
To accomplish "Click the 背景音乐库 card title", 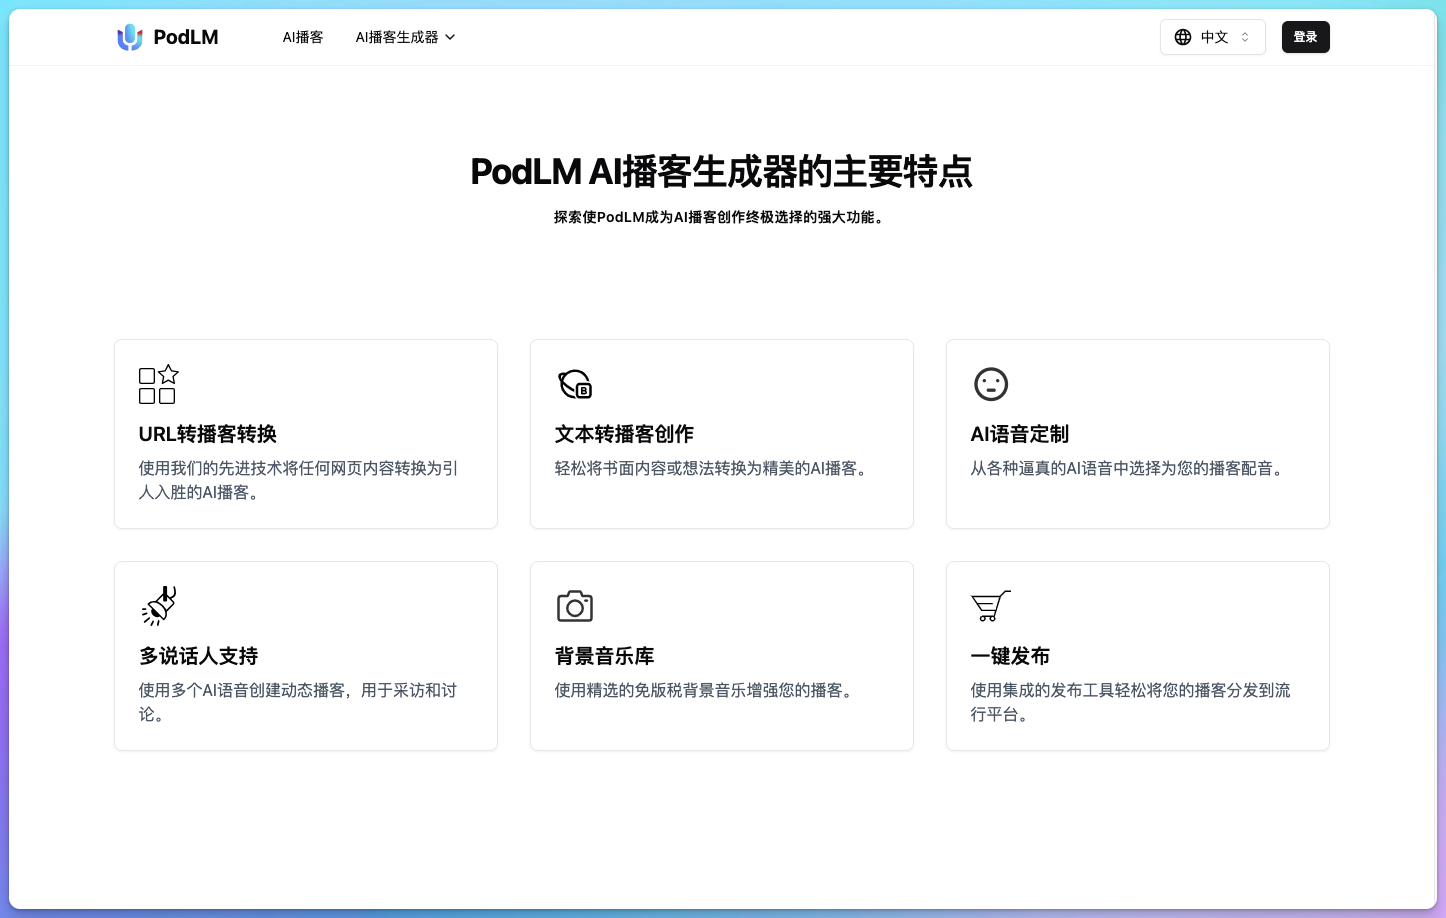I will [605, 656].
